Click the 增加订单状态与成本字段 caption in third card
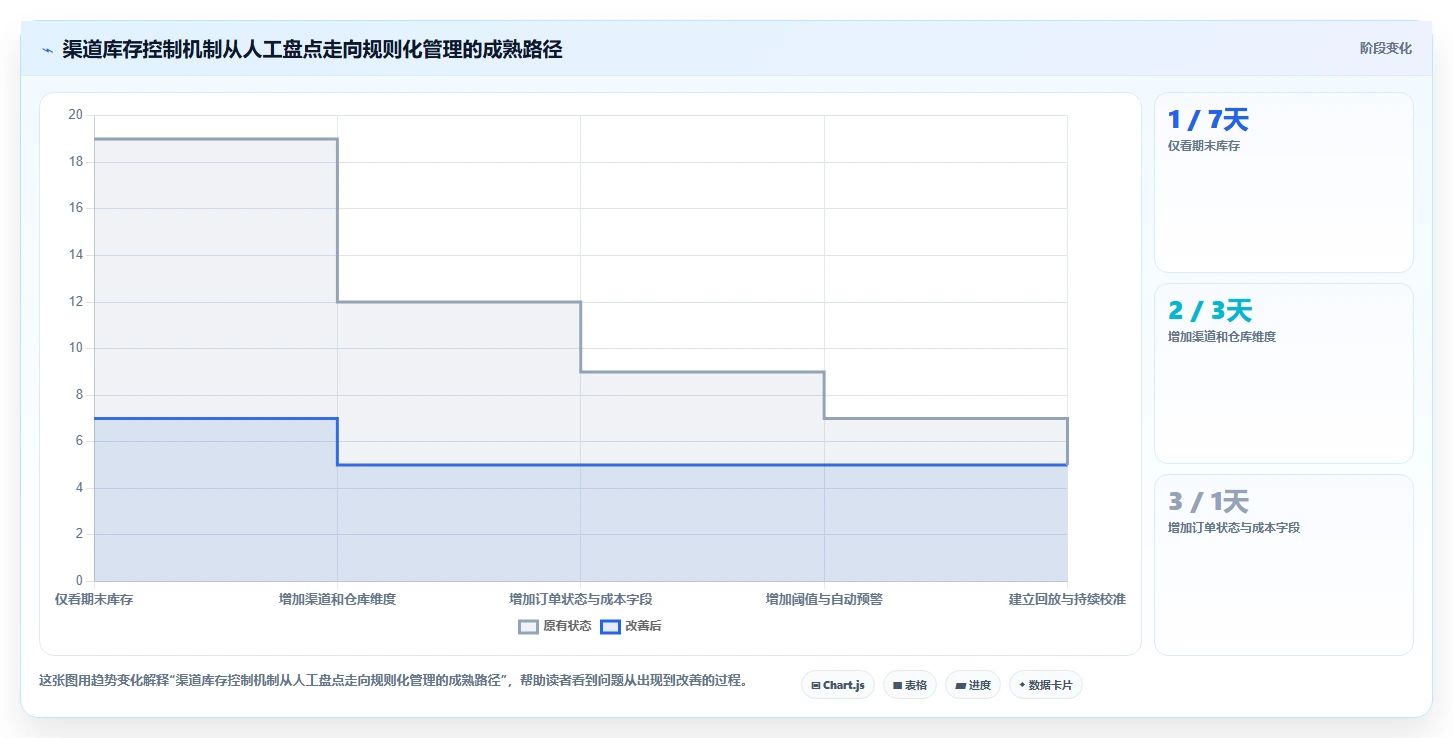 click(1234, 528)
